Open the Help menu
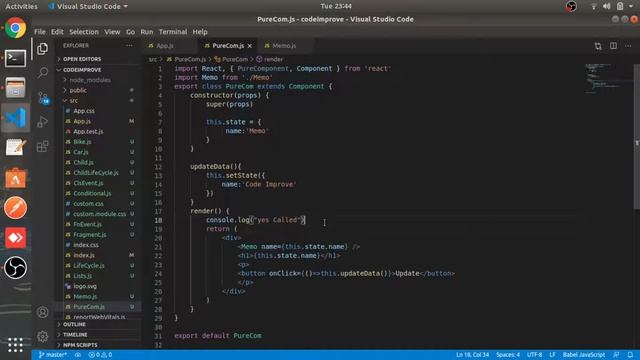The image size is (640, 360). pyautogui.click(x=200, y=32)
